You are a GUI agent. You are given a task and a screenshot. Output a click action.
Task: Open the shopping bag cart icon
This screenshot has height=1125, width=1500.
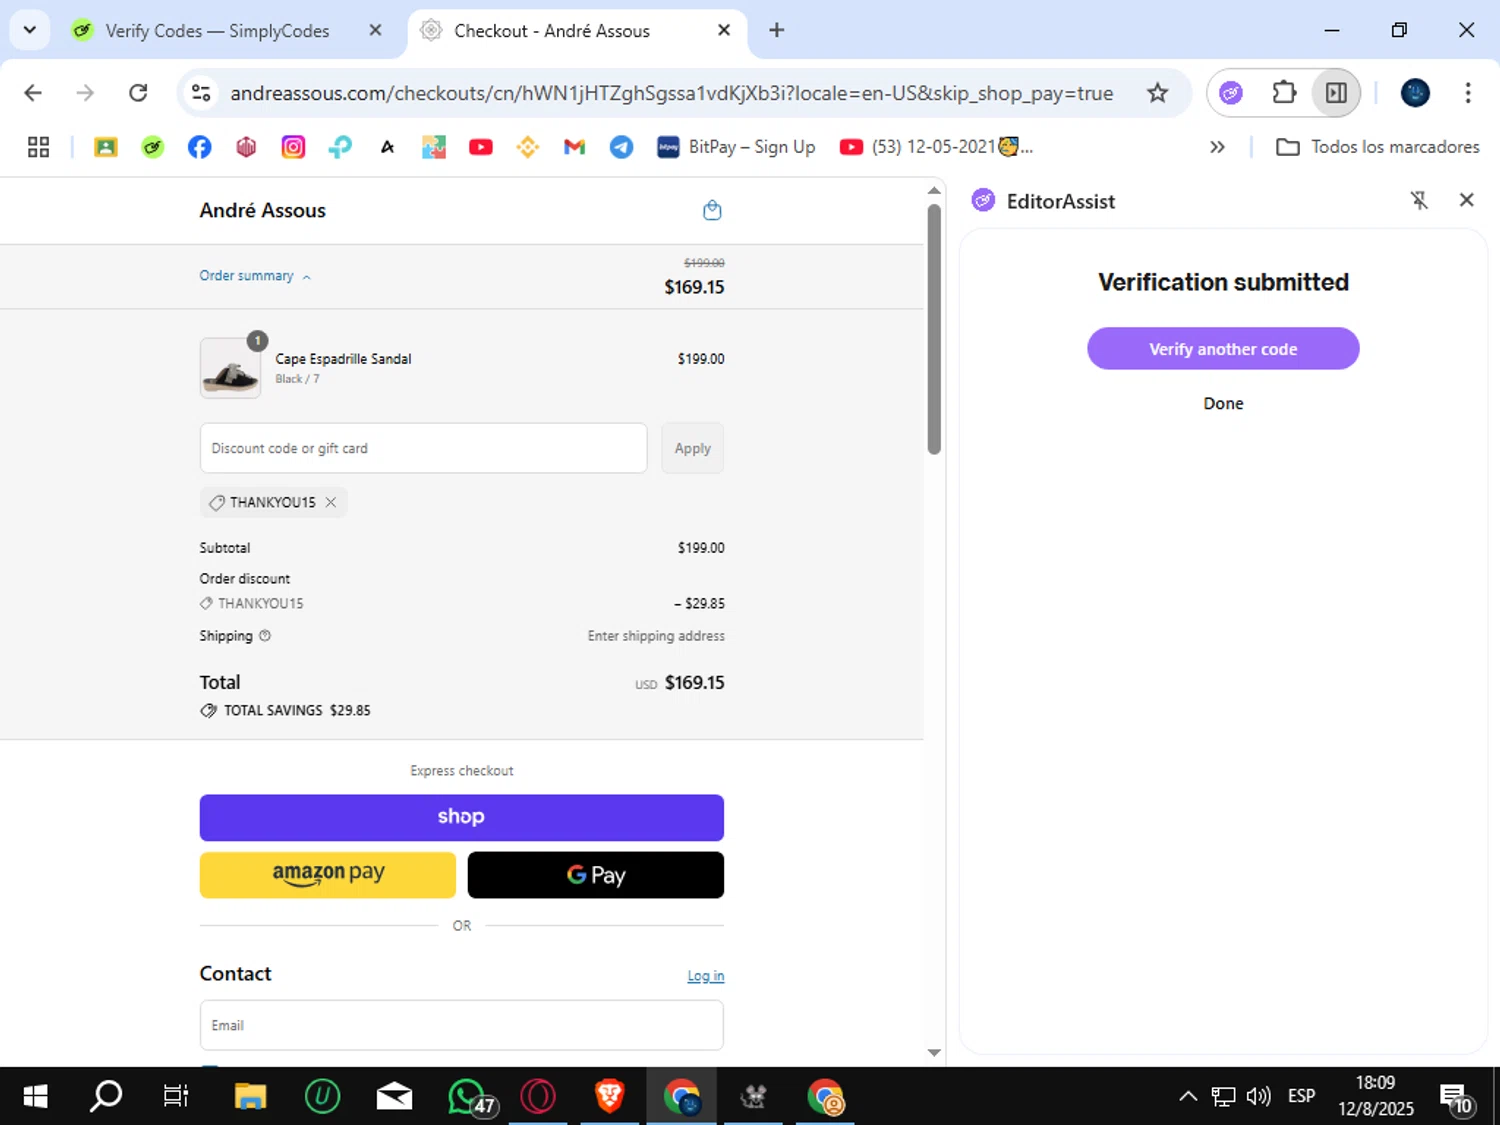712,210
